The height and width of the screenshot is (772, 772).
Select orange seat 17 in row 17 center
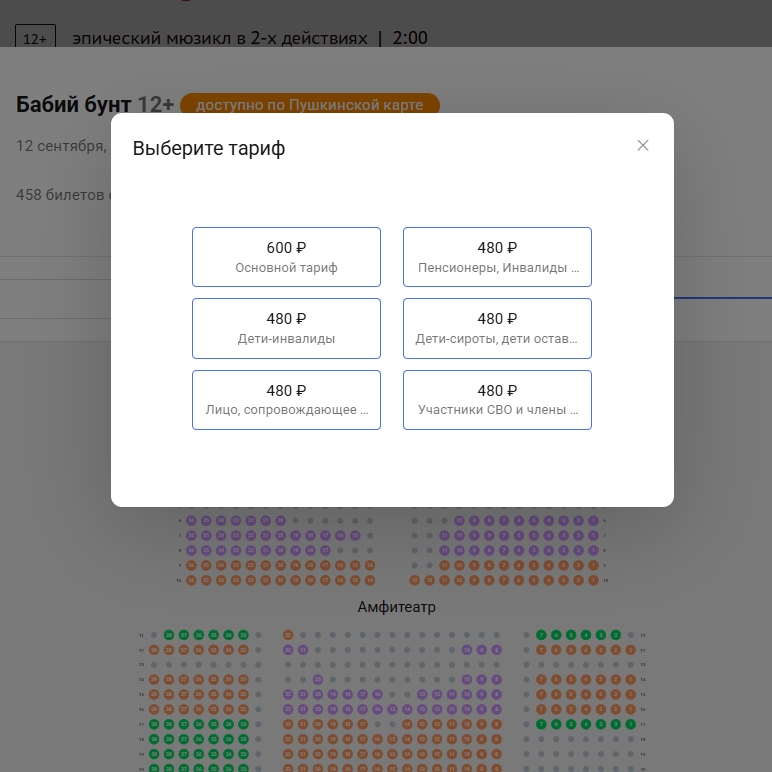[362, 724]
